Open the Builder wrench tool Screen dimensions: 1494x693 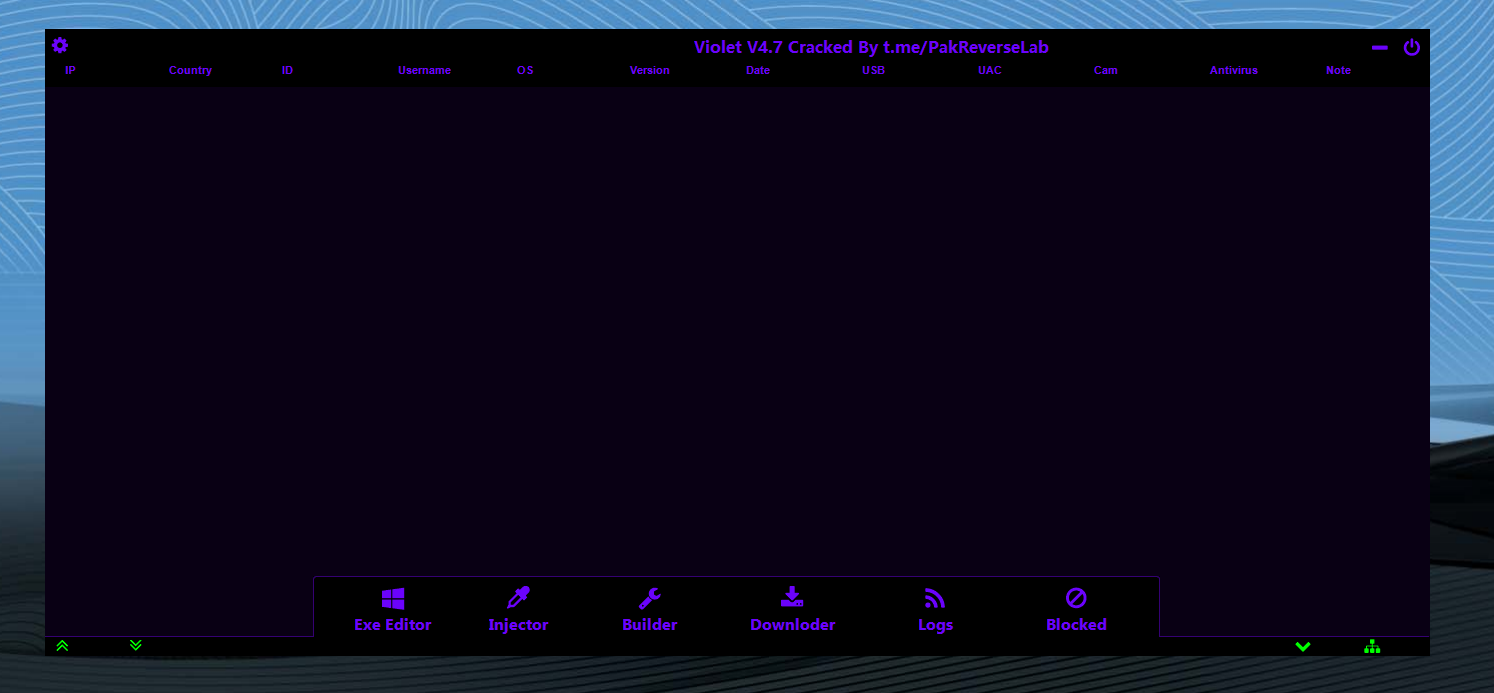tap(649, 610)
